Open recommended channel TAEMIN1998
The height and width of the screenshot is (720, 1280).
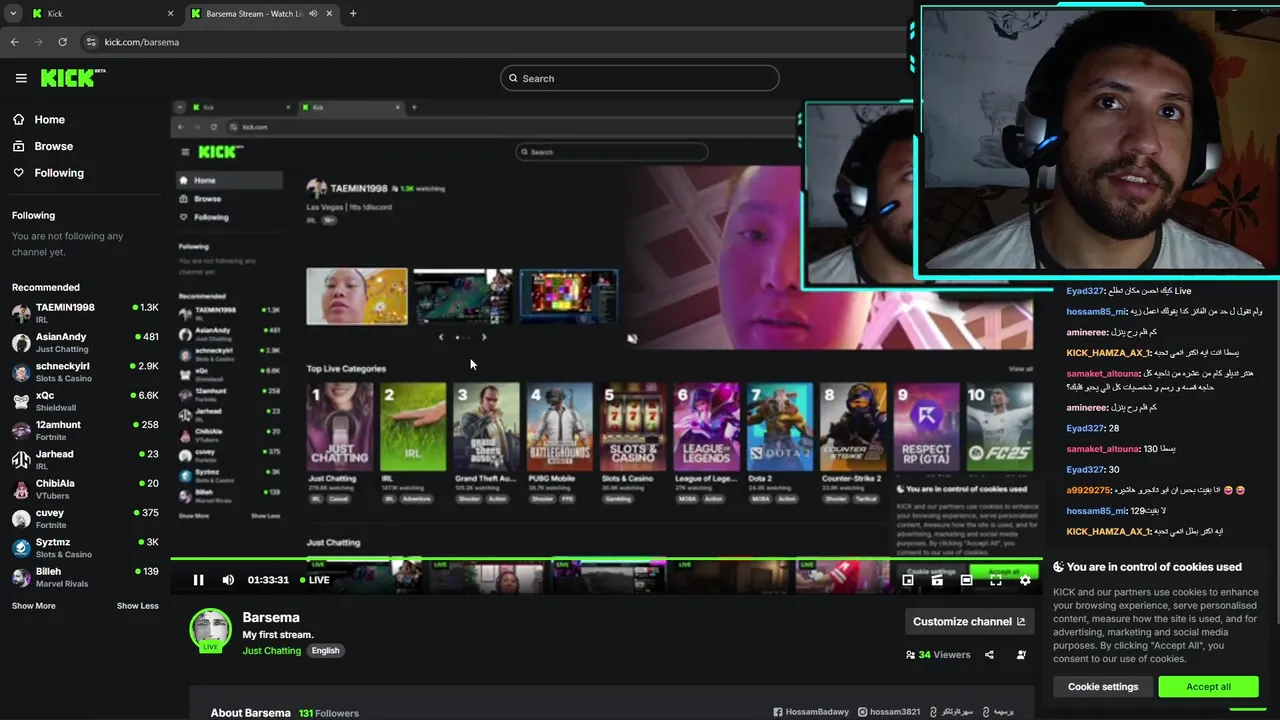85,312
